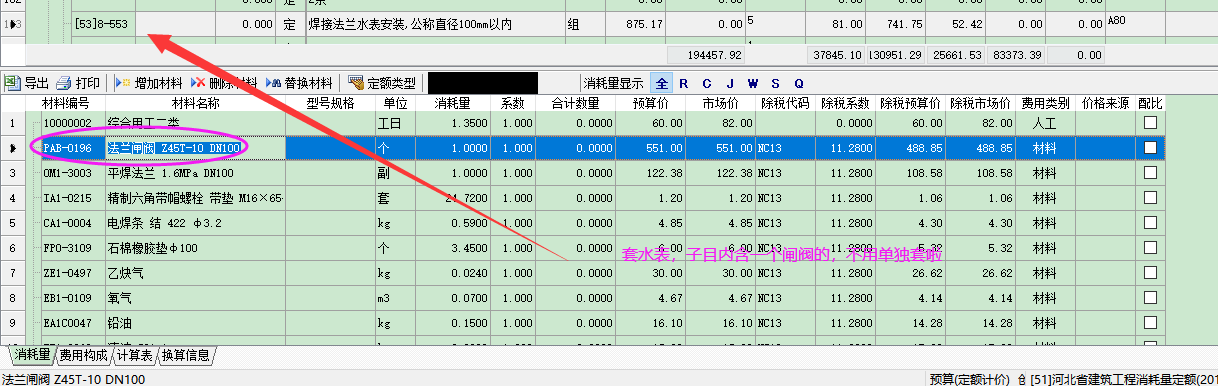Select the 全 consumption display filter
This screenshot has height=386, width=1218.
pyautogui.click(x=662, y=83)
